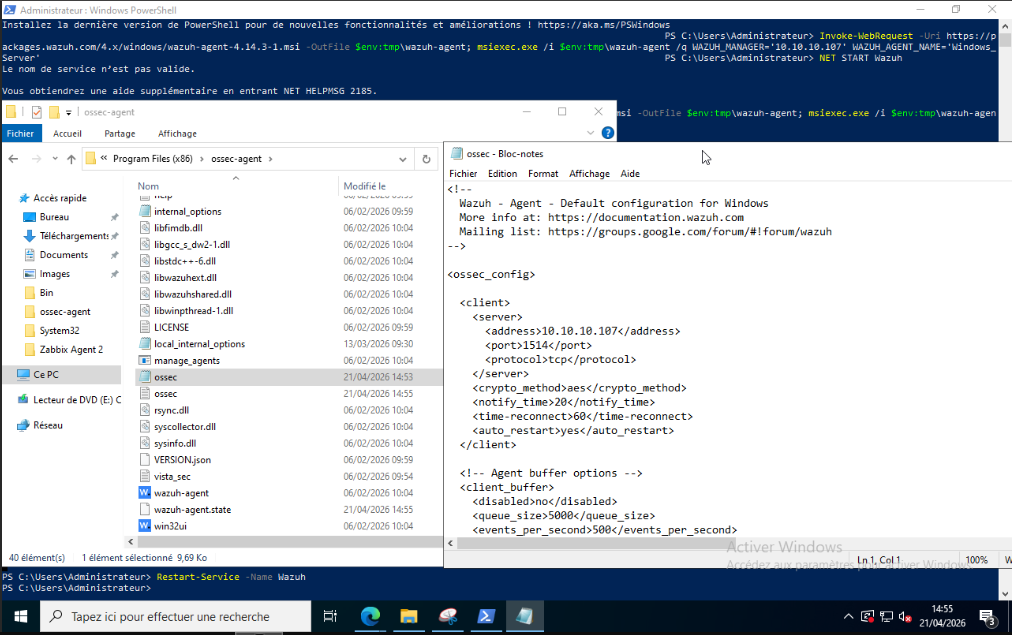The width and height of the screenshot is (1012, 635).
Task: Select Accès rapide in navigation pane
Action: pos(59,198)
